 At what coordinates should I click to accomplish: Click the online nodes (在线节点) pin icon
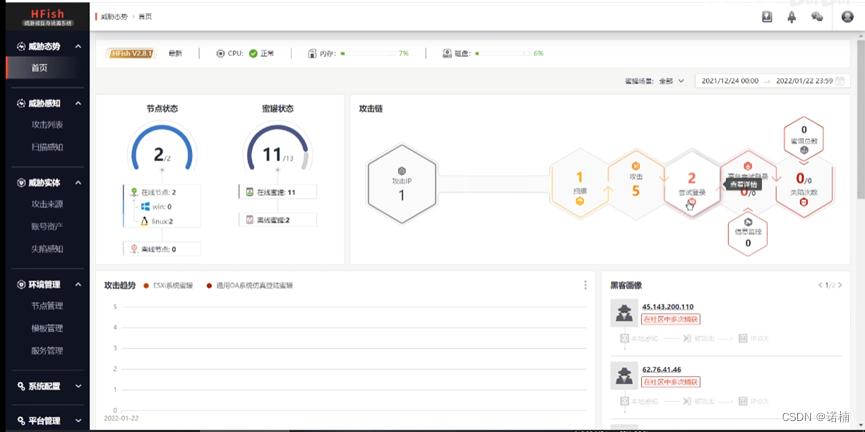click(x=134, y=192)
